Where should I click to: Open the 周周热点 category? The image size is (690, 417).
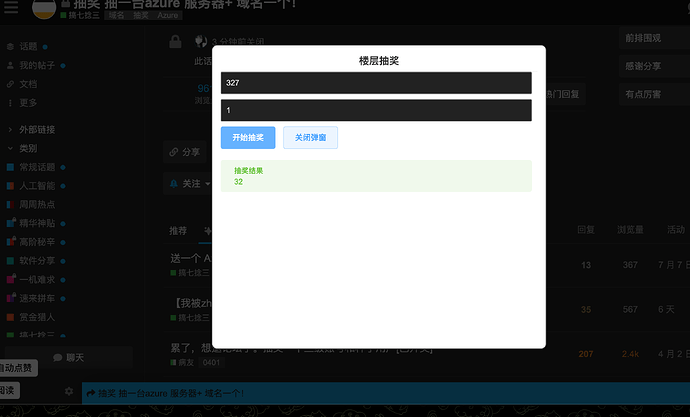(37, 205)
